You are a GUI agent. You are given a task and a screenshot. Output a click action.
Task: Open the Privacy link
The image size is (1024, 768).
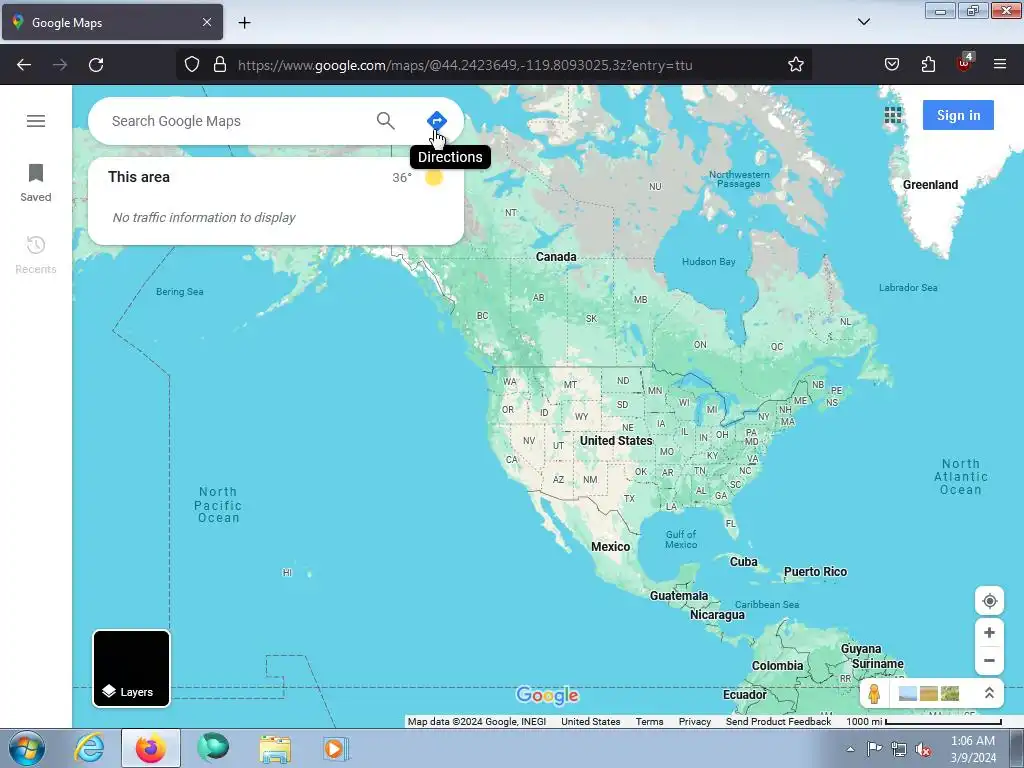pyautogui.click(x=694, y=722)
